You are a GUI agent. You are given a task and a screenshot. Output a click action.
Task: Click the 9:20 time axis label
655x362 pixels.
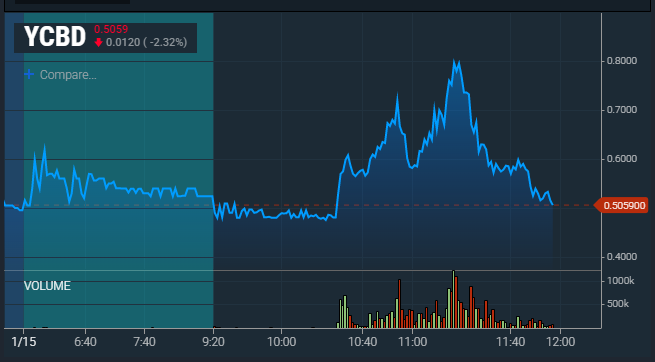coord(213,342)
